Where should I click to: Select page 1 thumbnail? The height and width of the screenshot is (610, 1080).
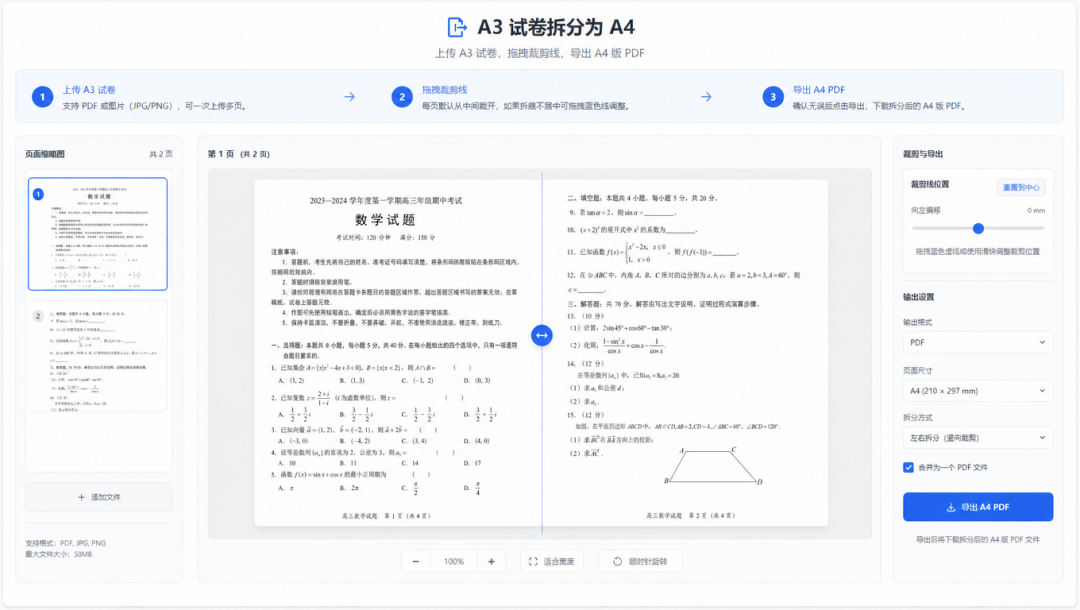click(x=98, y=234)
